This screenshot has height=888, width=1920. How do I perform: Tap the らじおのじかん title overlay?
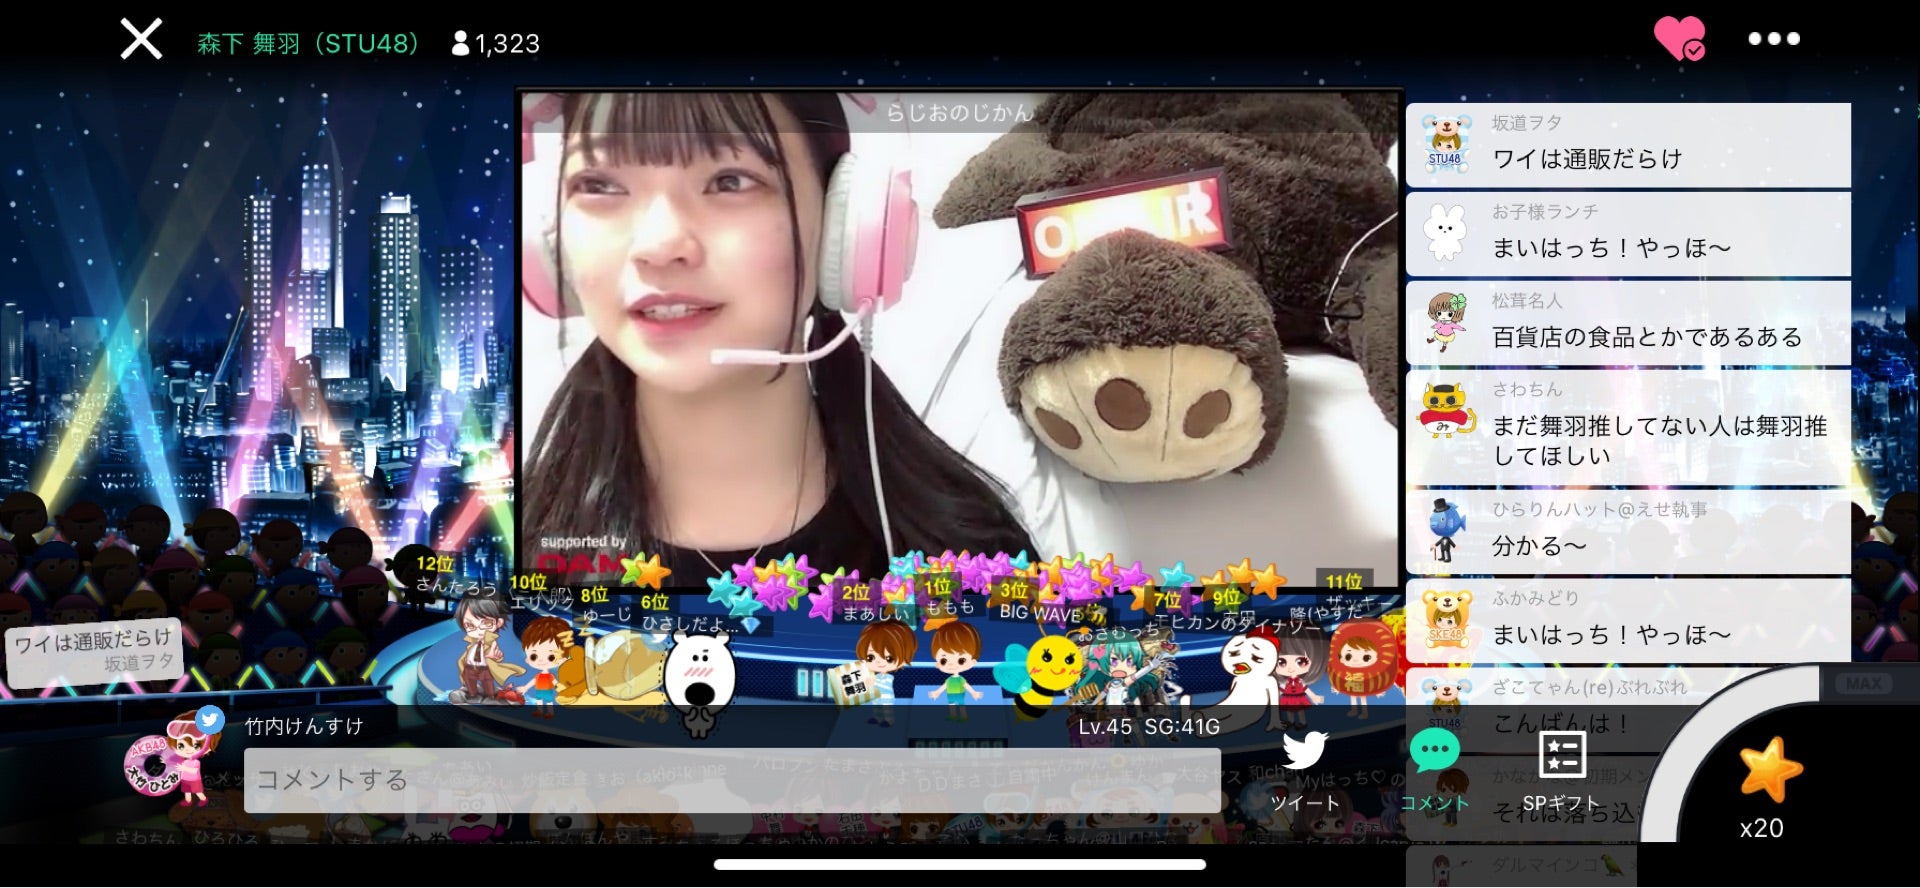pos(958,113)
